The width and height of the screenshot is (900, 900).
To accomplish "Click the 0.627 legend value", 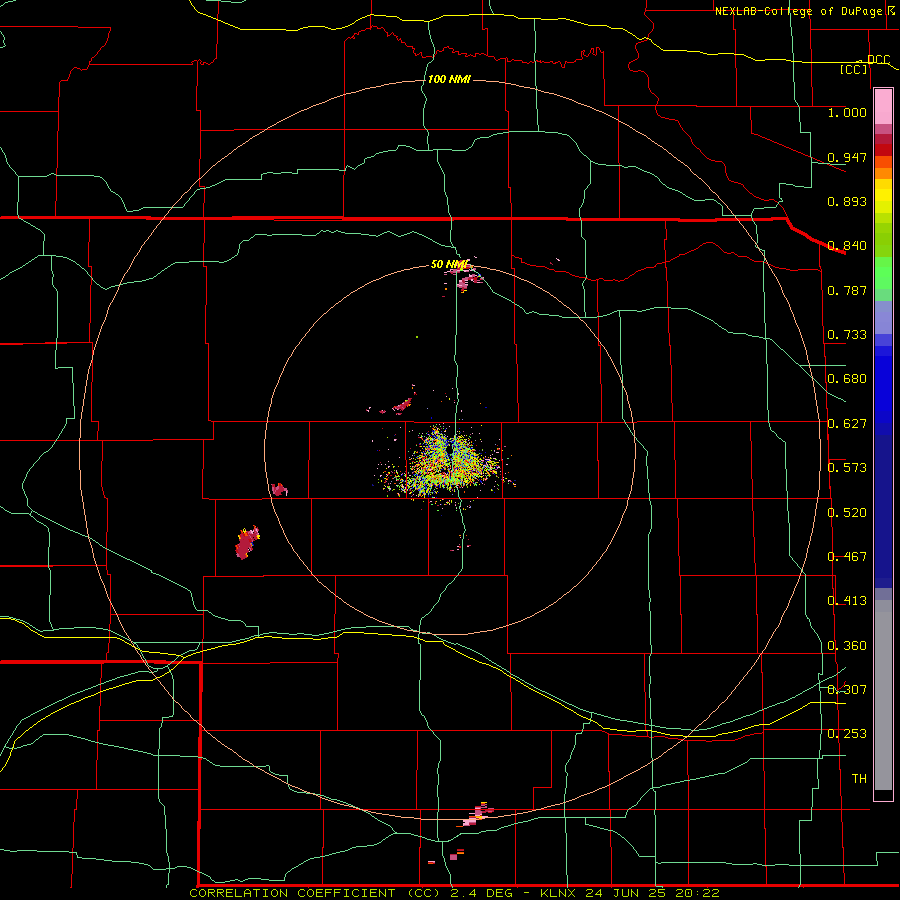I will coord(847,424).
